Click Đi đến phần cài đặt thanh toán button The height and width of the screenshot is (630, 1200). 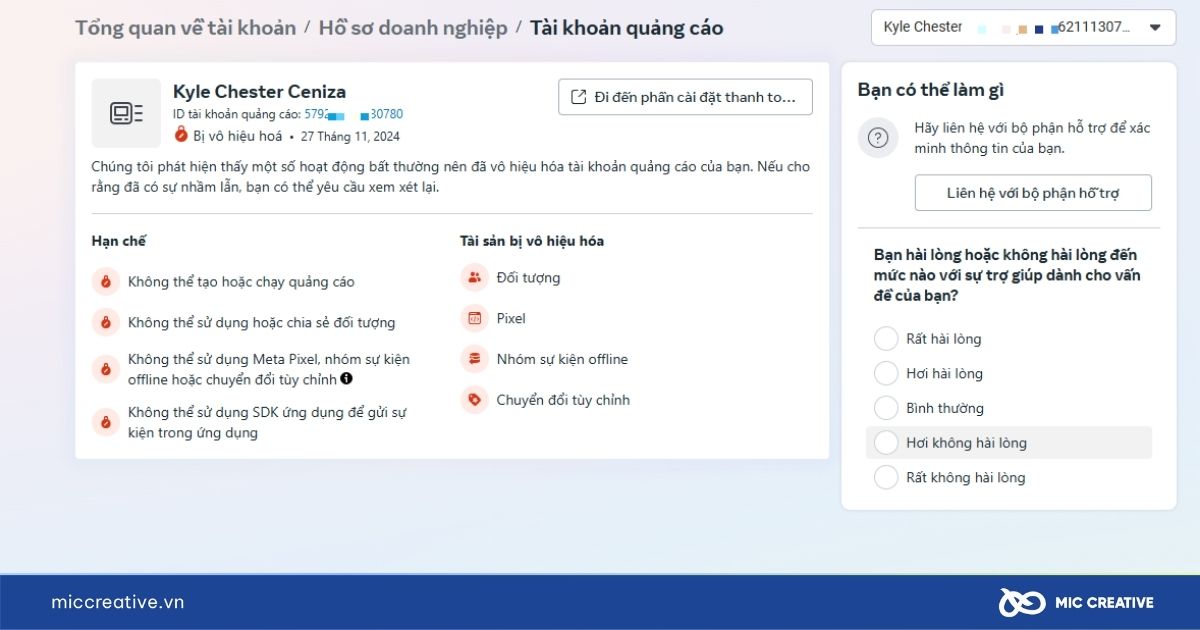[685, 97]
